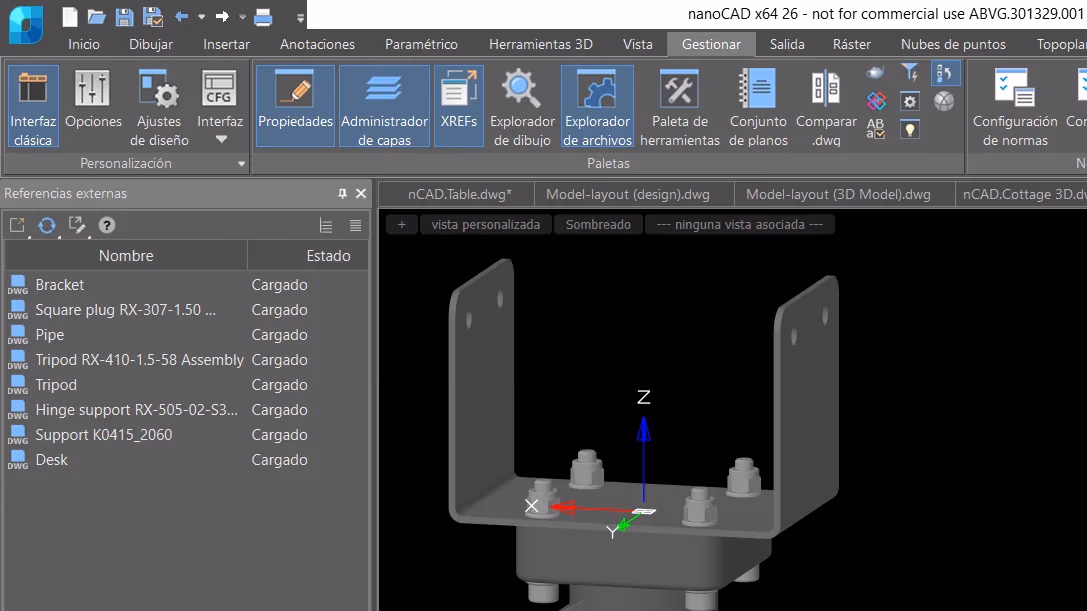Open the Paramétrico ribbon tab
The height and width of the screenshot is (611, 1087).
(421, 44)
